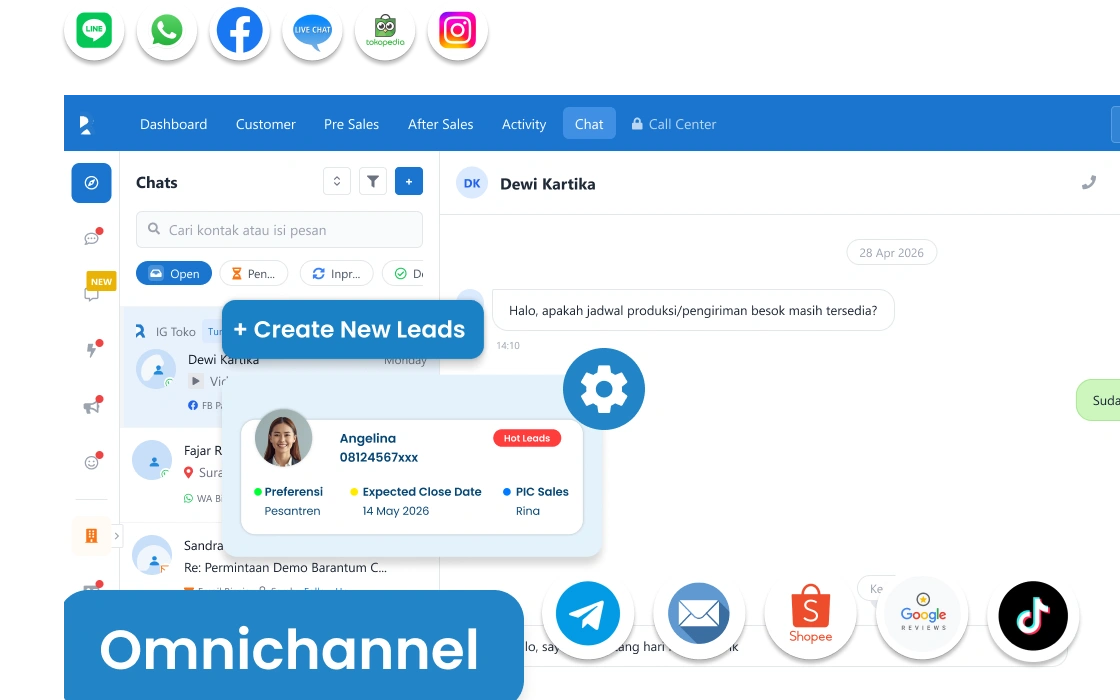Select the Inprogress status filter chip

pos(336,274)
